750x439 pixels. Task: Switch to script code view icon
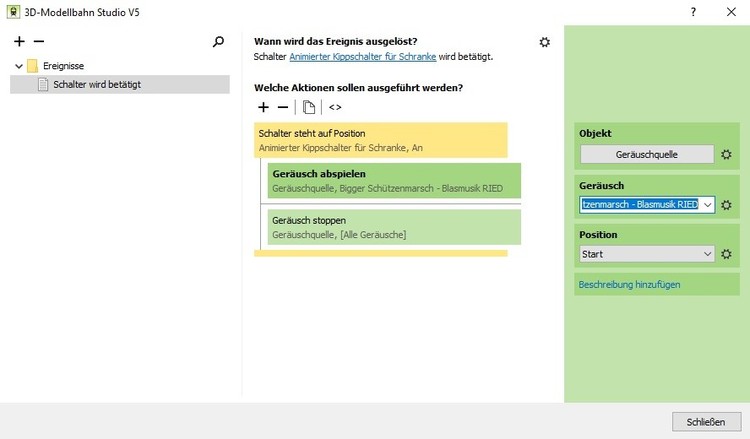335,107
